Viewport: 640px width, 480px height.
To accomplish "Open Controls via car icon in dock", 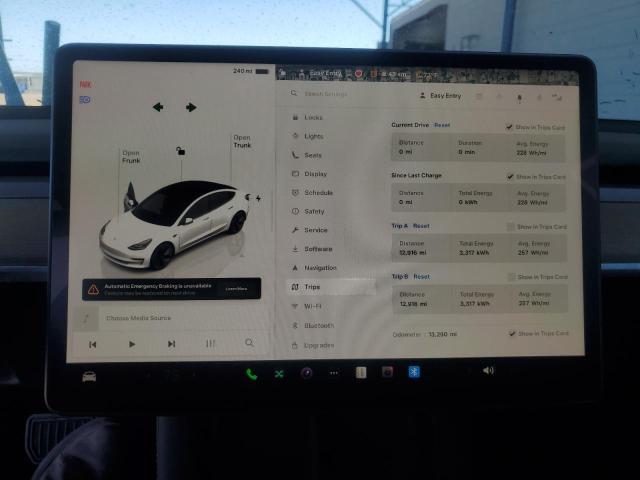I will point(89,376).
